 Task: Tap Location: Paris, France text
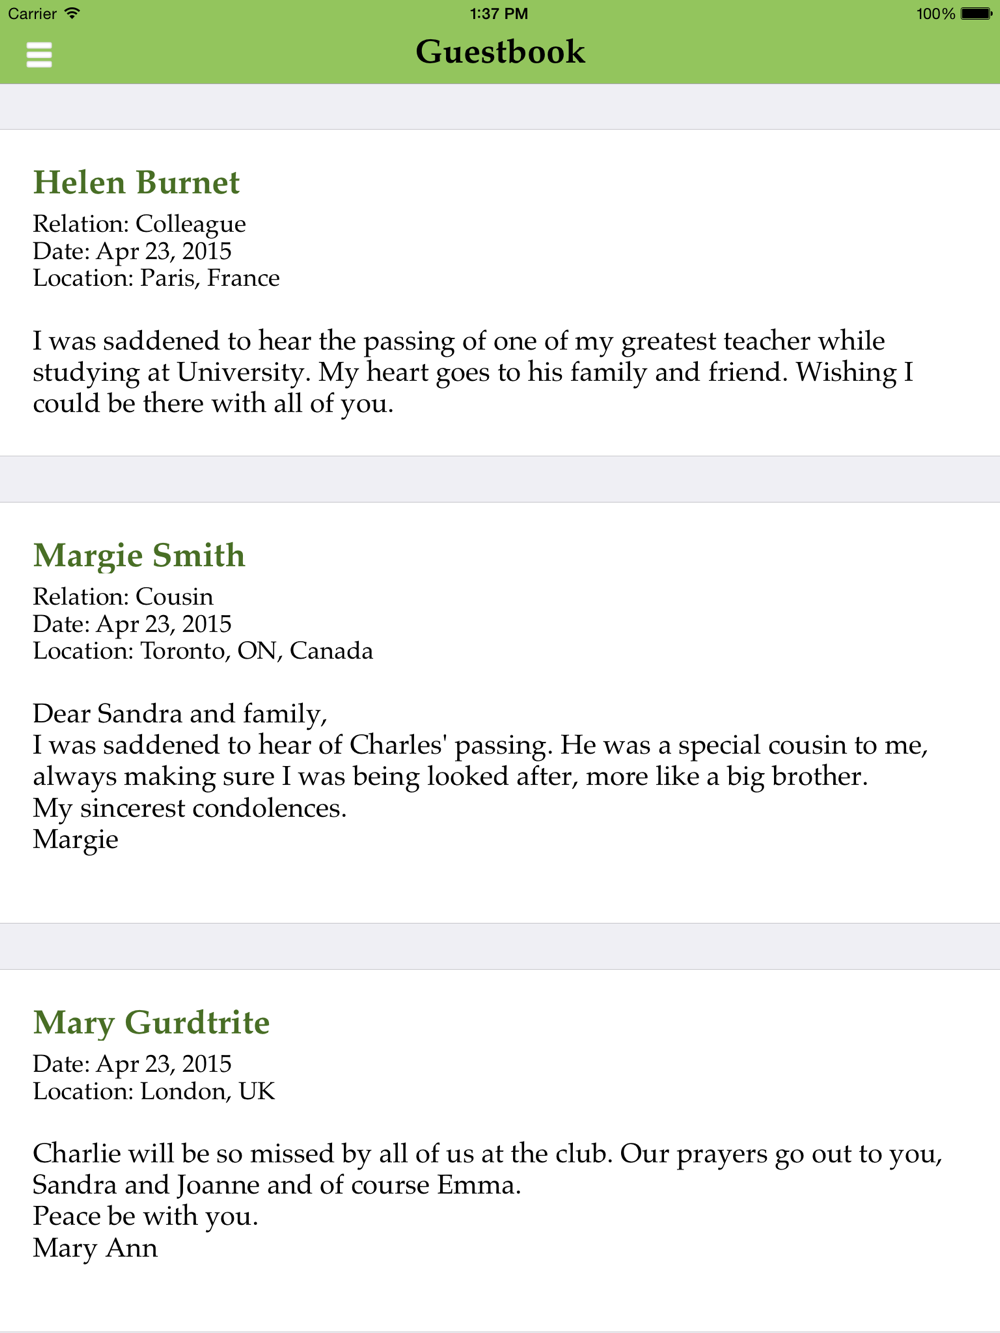pos(156,278)
